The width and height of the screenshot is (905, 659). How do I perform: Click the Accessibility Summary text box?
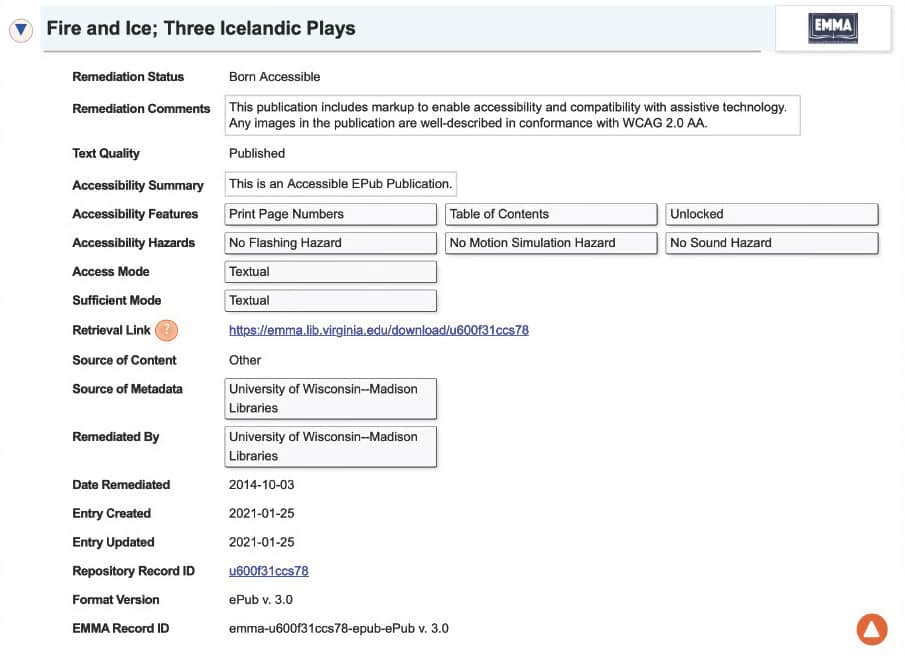click(340, 184)
